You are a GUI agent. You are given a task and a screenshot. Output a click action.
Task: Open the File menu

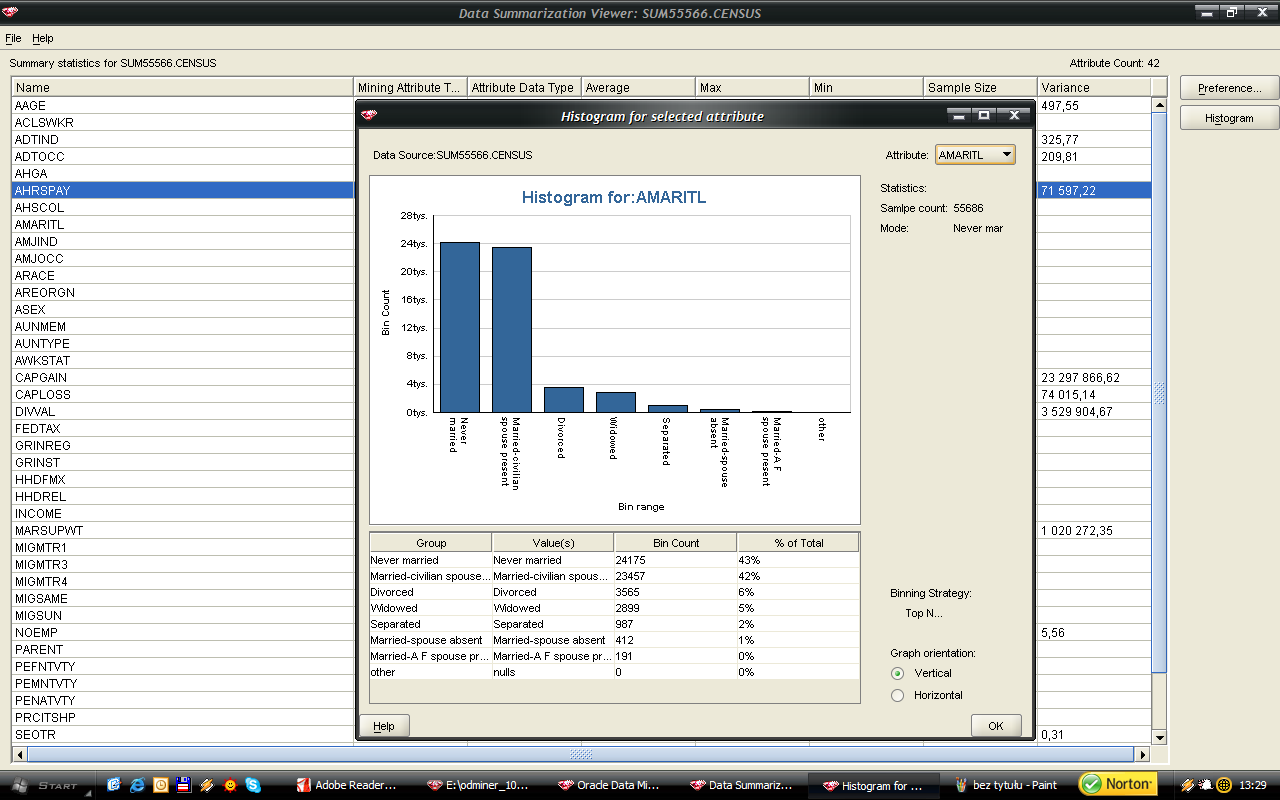coord(13,38)
